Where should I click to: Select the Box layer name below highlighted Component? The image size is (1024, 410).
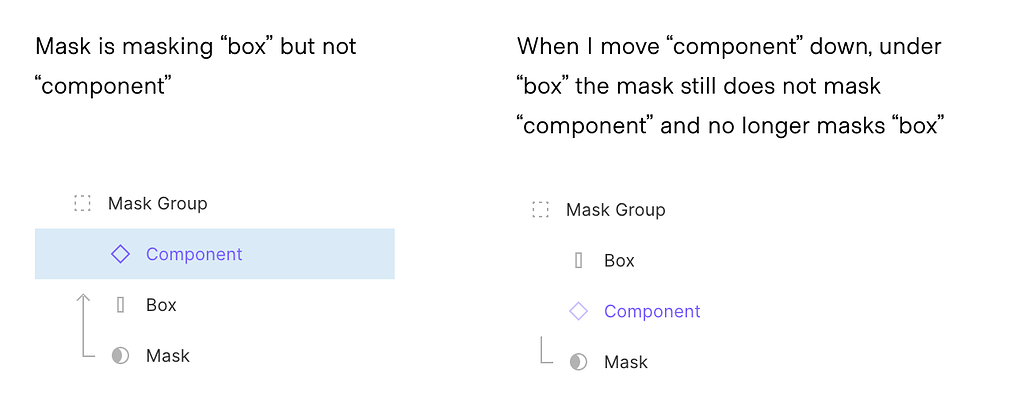click(x=161, y=305)
